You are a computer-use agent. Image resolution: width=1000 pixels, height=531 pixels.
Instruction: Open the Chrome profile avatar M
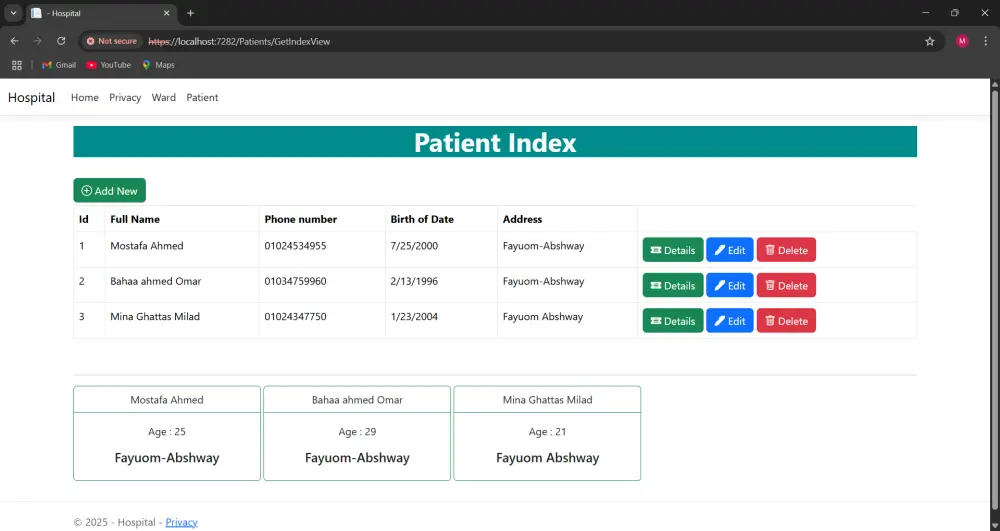962,41
